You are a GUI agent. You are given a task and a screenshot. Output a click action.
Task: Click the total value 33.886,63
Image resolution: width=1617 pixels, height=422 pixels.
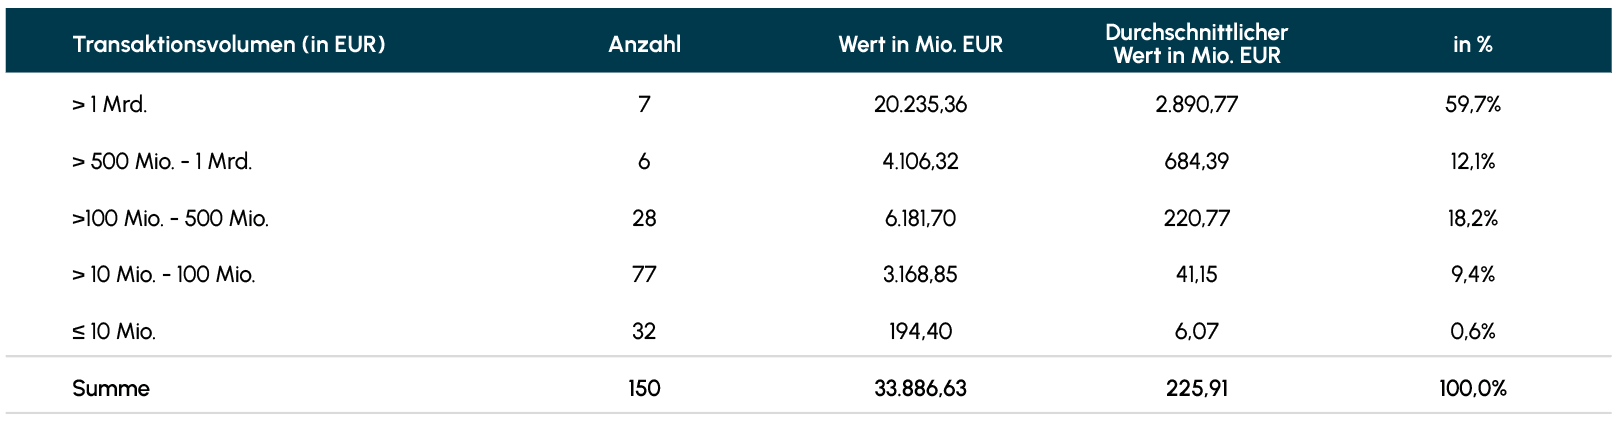(920, 388)
